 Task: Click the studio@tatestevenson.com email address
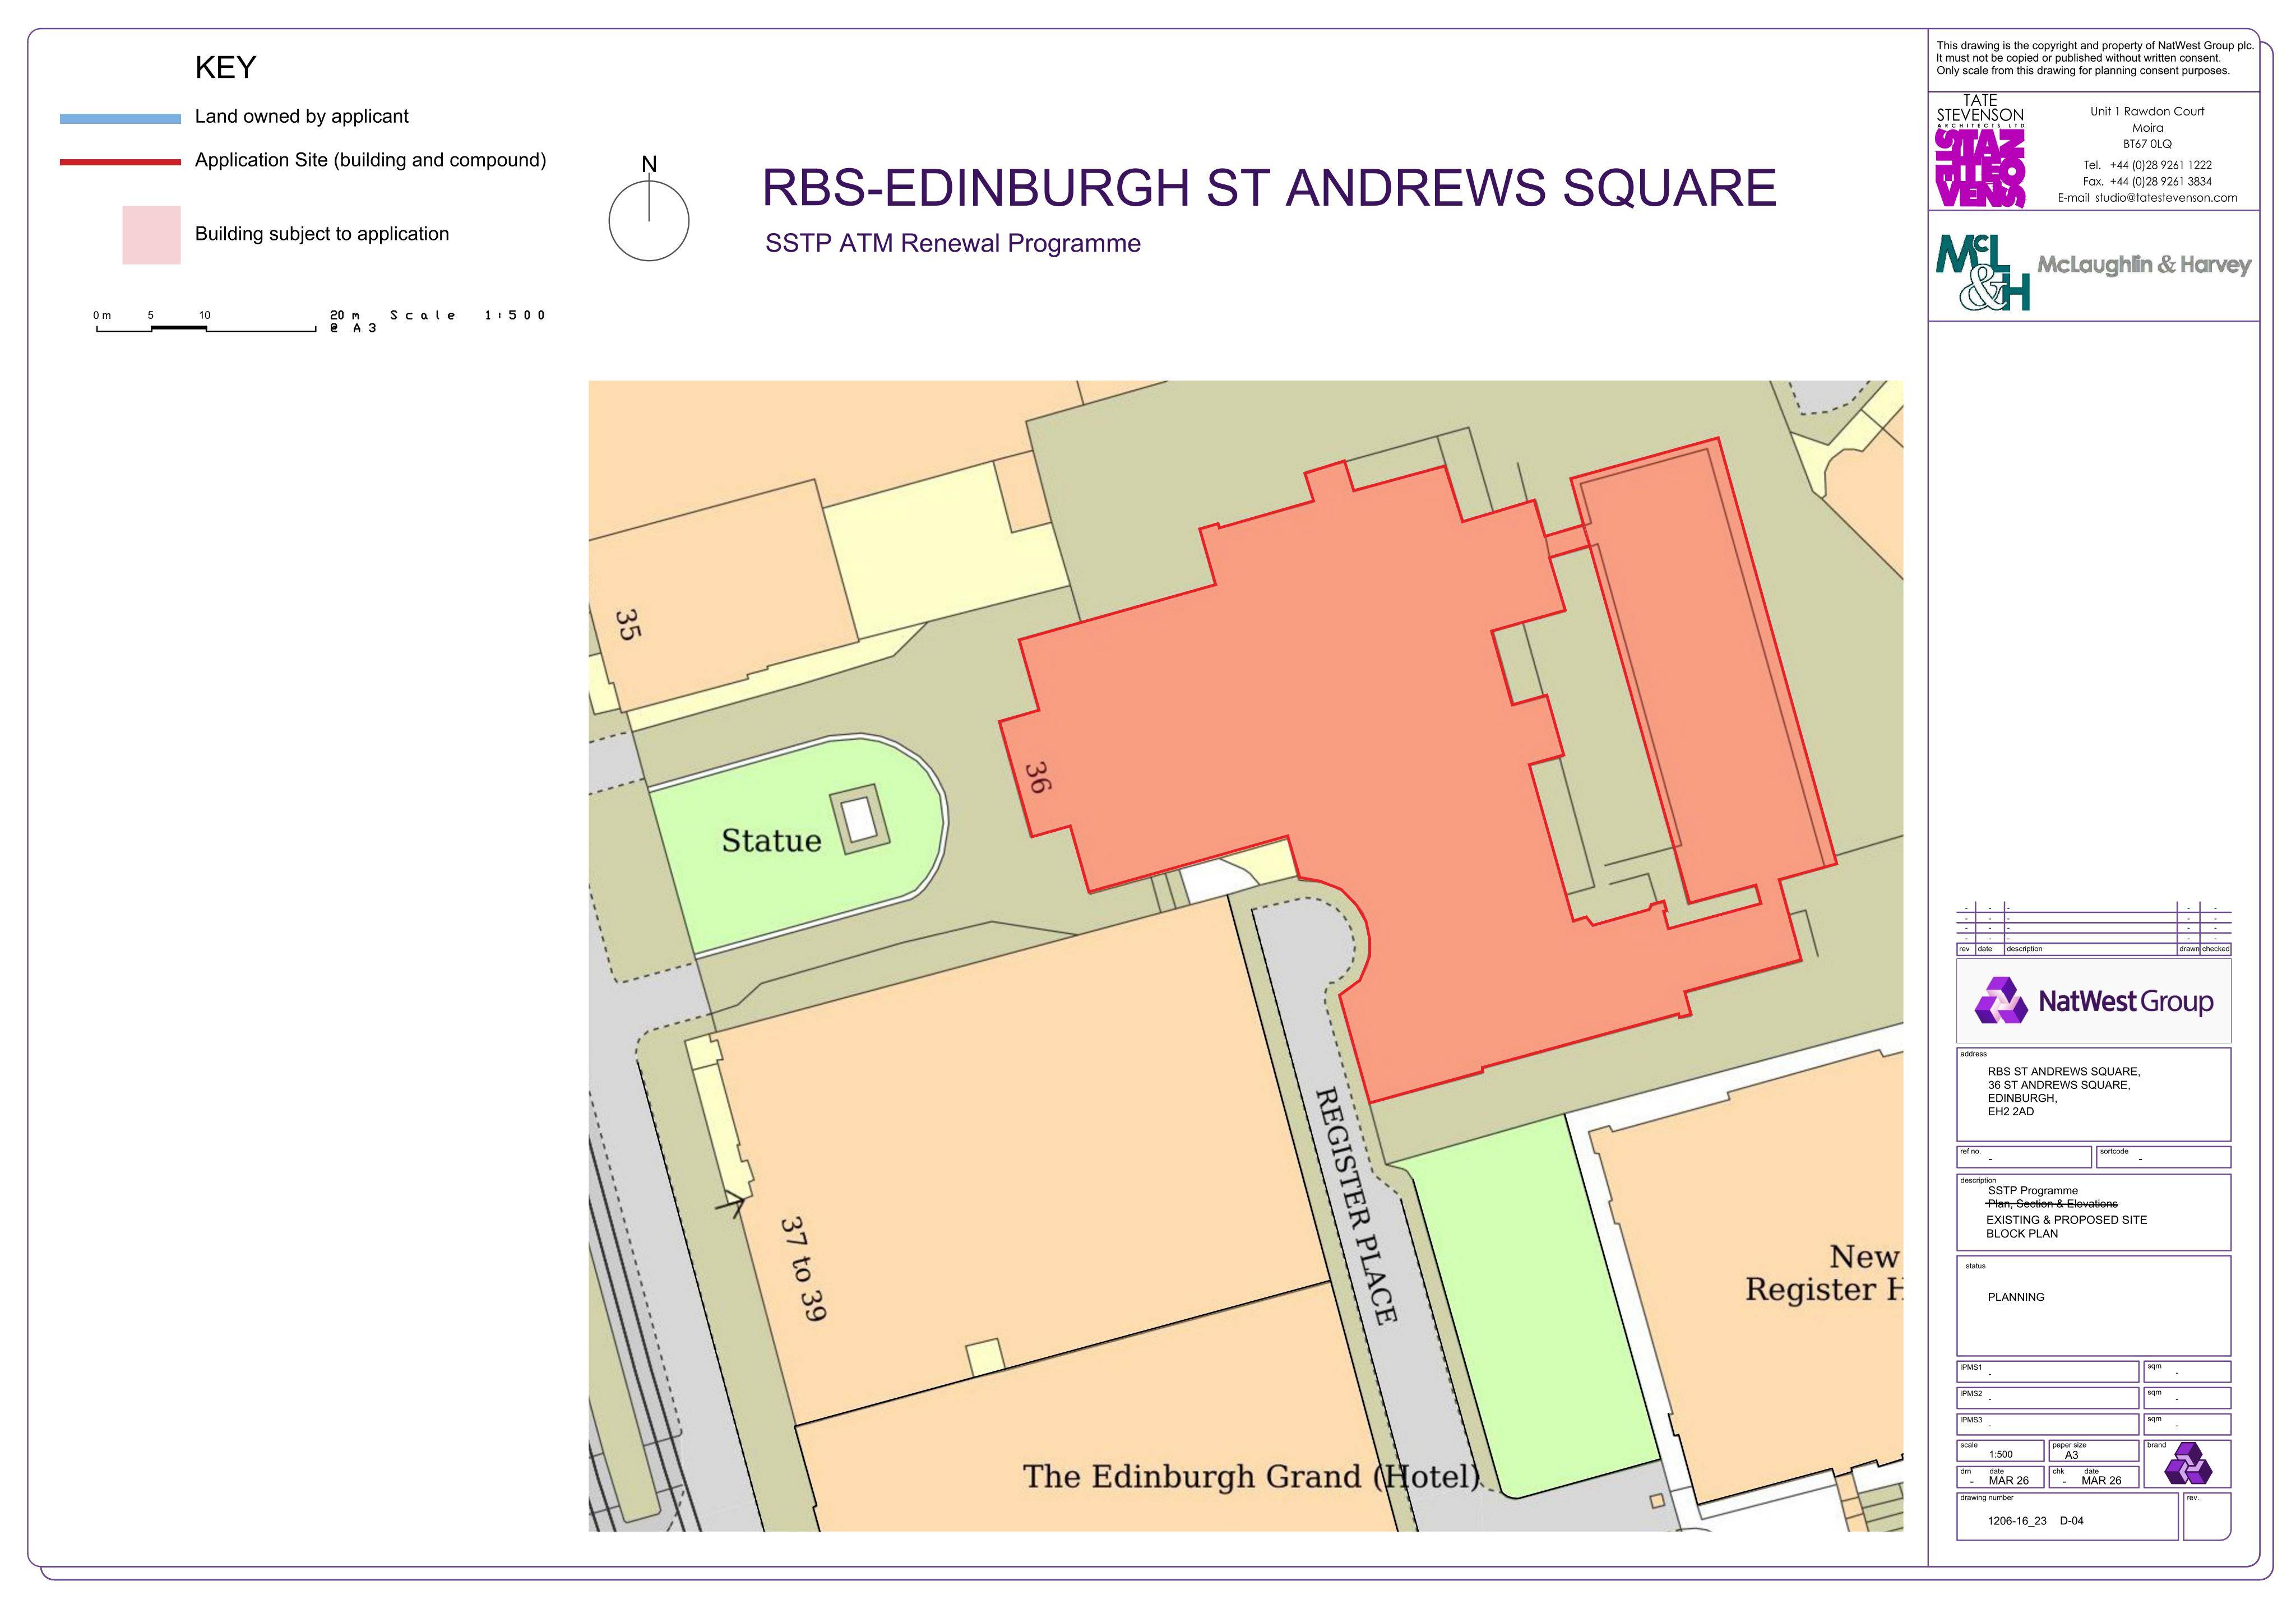tap(2166, 198)
